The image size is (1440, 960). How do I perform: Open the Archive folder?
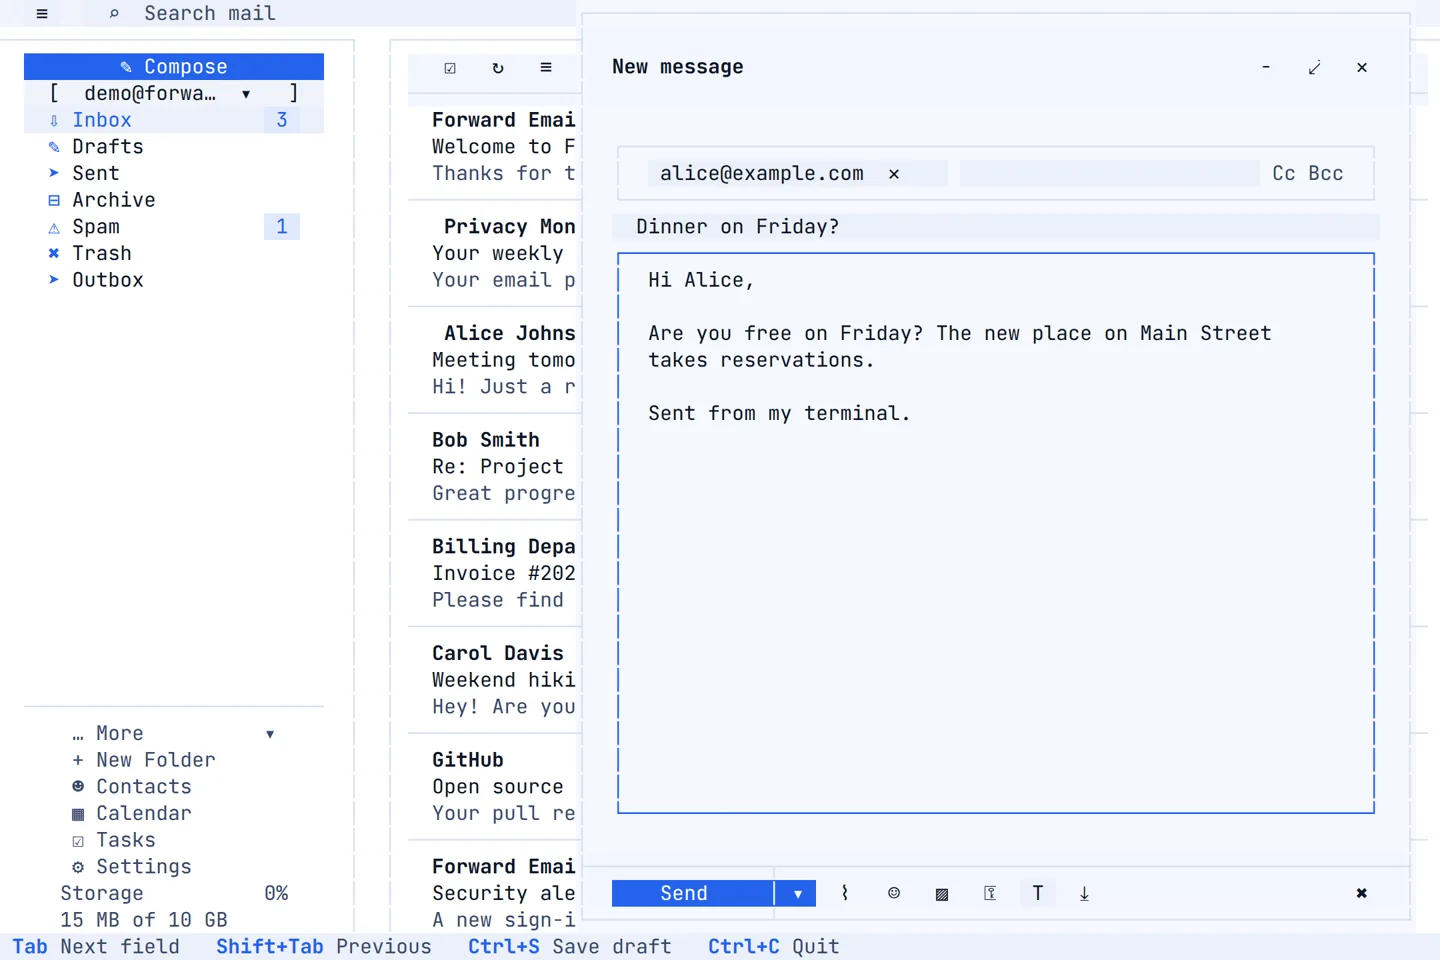[x=174, y=200]
